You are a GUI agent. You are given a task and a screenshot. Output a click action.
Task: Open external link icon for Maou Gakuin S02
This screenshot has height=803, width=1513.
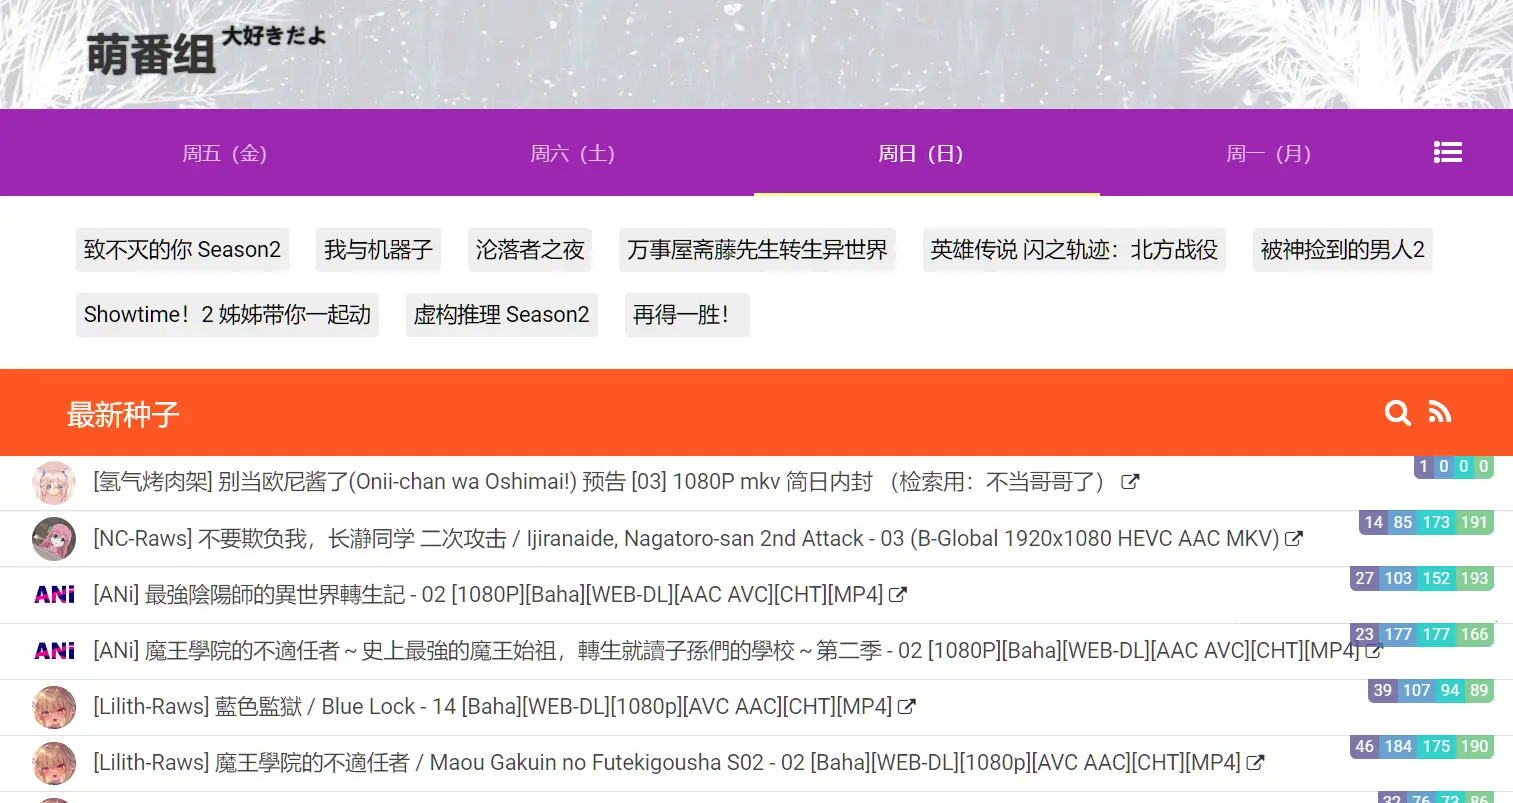tap(1256, 763)
